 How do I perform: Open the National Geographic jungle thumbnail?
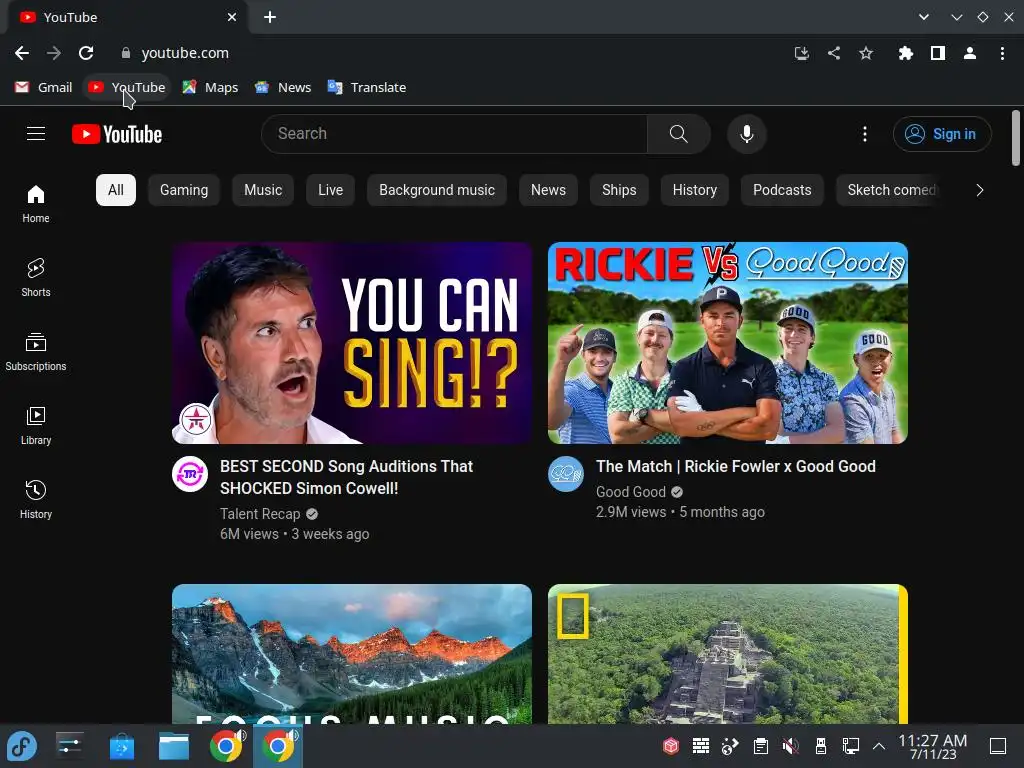coord(728,654)
